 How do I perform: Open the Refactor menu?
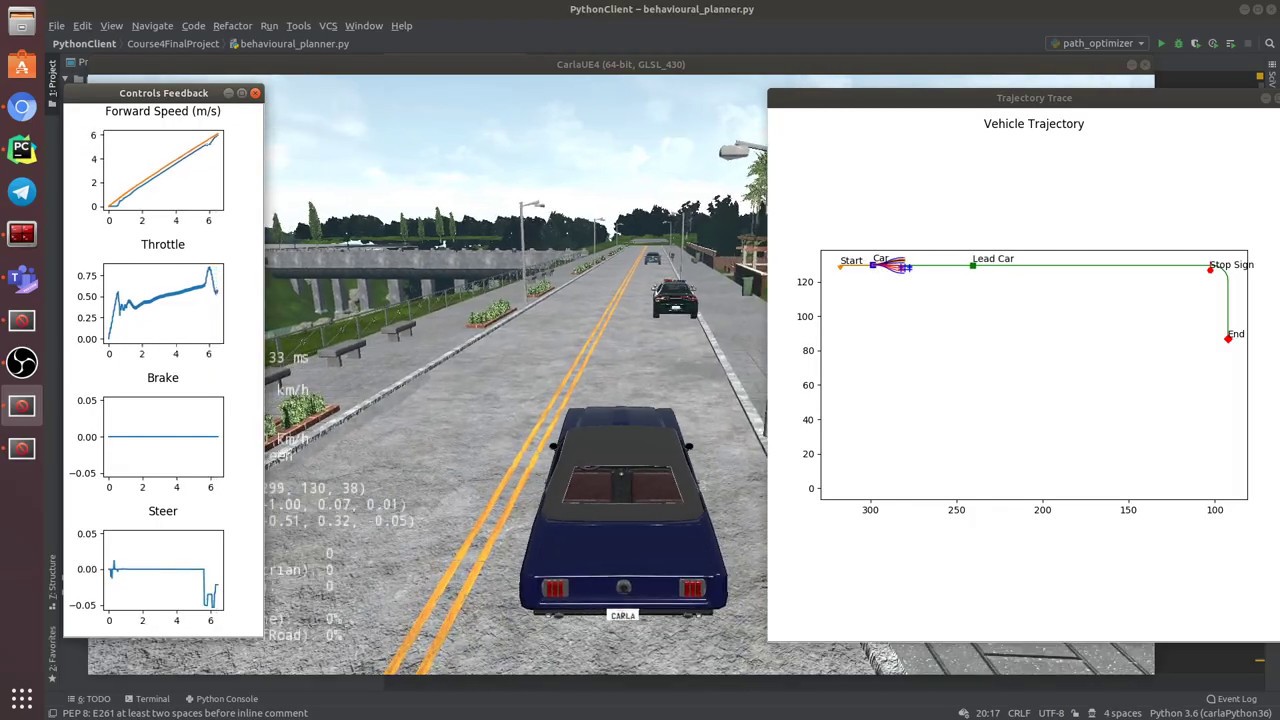(232, 26)
